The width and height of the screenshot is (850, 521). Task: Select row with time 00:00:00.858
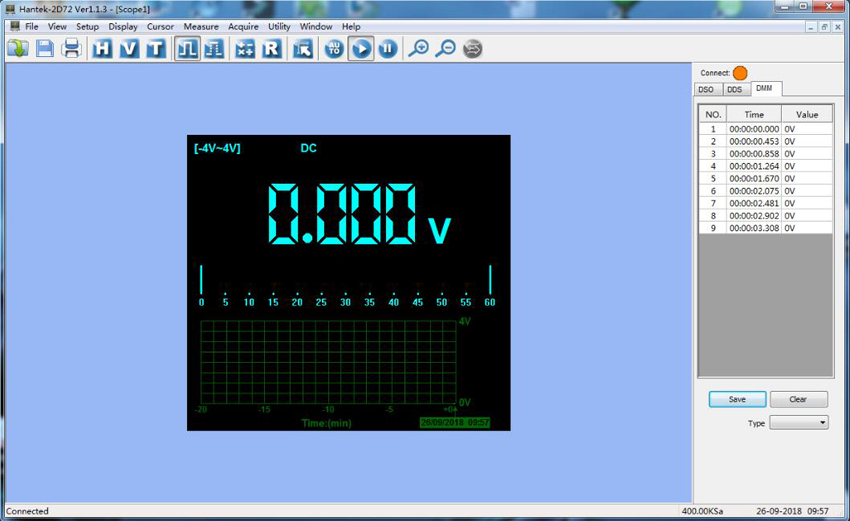(765, 154)
